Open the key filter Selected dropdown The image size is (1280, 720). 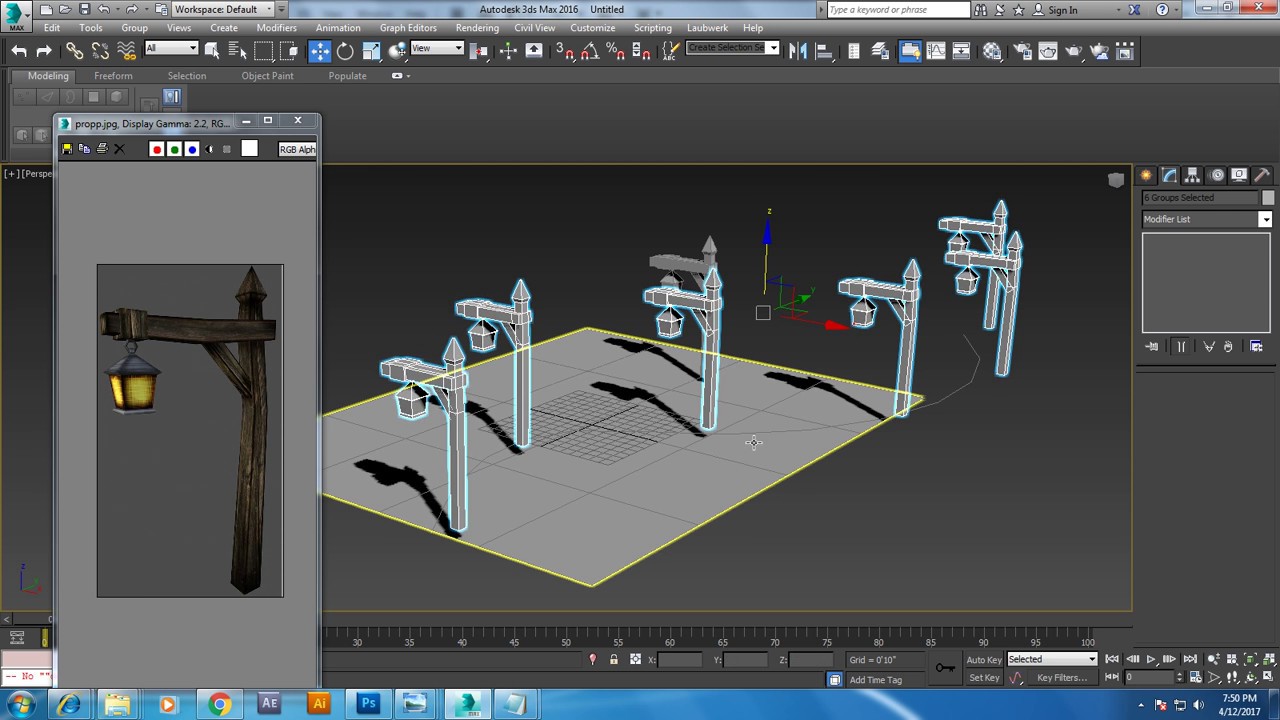pyautogui.click(x=1052, y=660)
